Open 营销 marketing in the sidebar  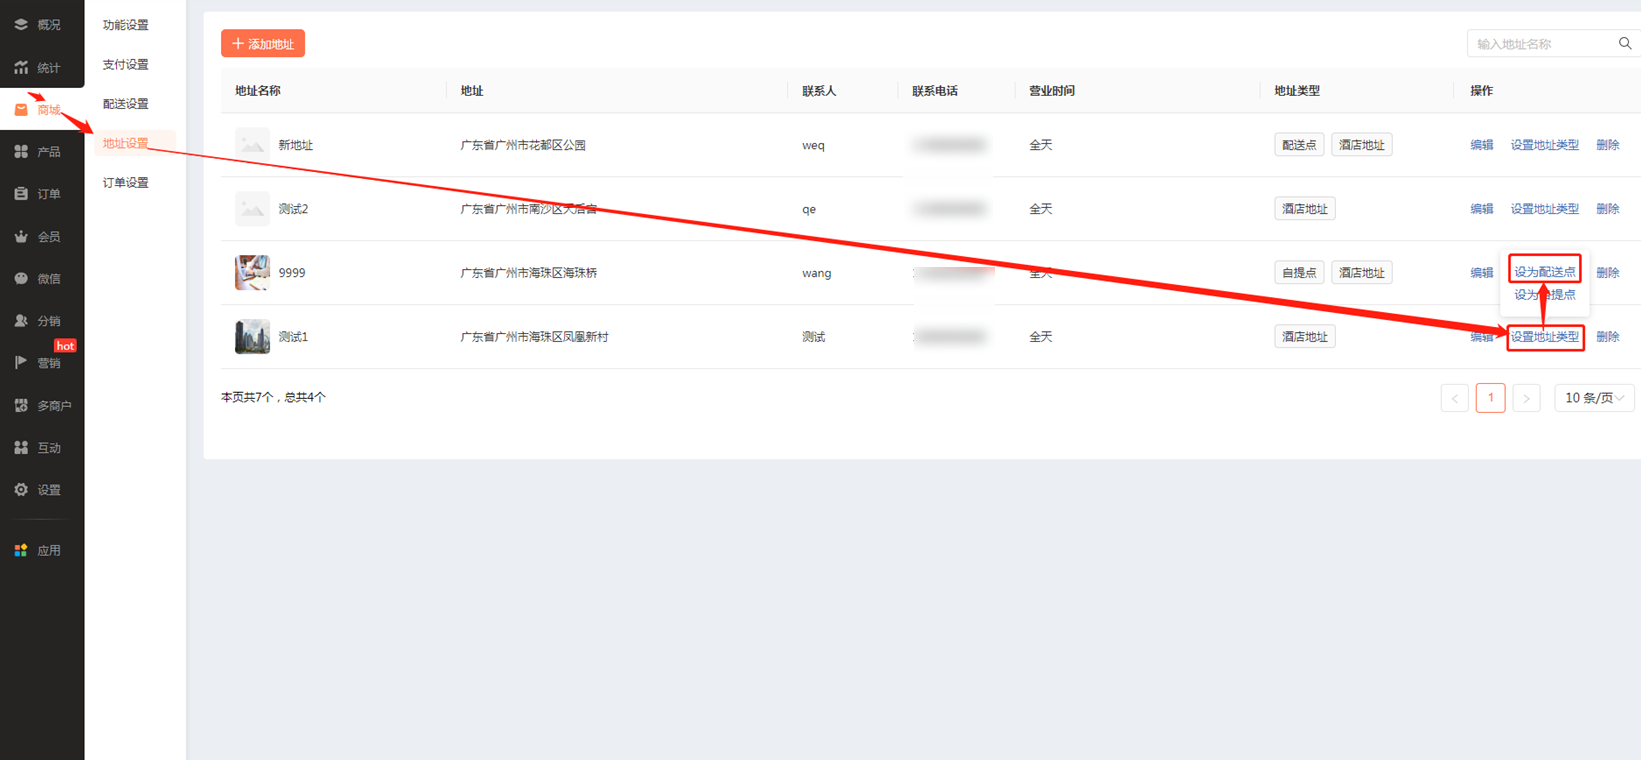(x=38, y=363)
